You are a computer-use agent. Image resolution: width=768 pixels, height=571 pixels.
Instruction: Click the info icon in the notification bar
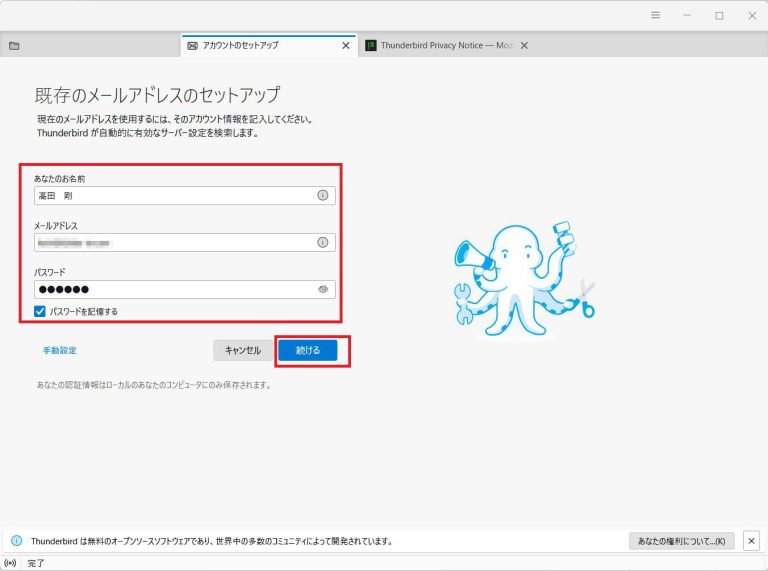coord(16,541)
